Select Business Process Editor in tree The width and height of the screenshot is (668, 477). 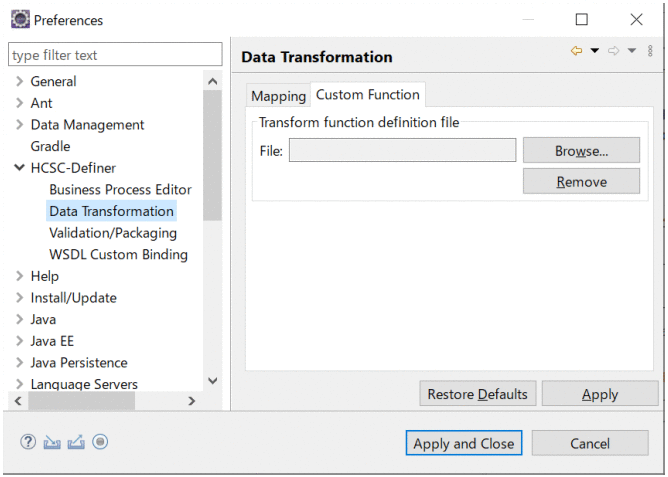[120, 189]
